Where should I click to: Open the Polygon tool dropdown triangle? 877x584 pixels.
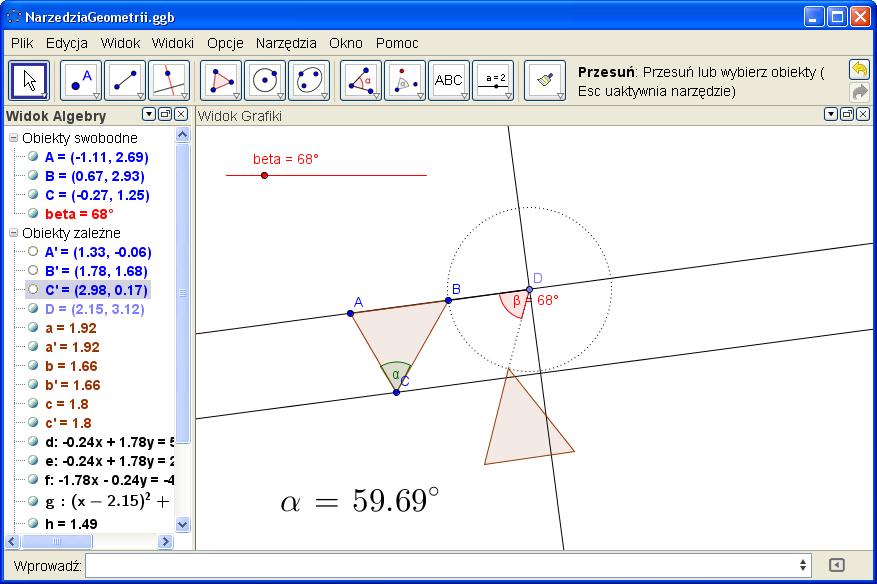[x=236, y=96]
